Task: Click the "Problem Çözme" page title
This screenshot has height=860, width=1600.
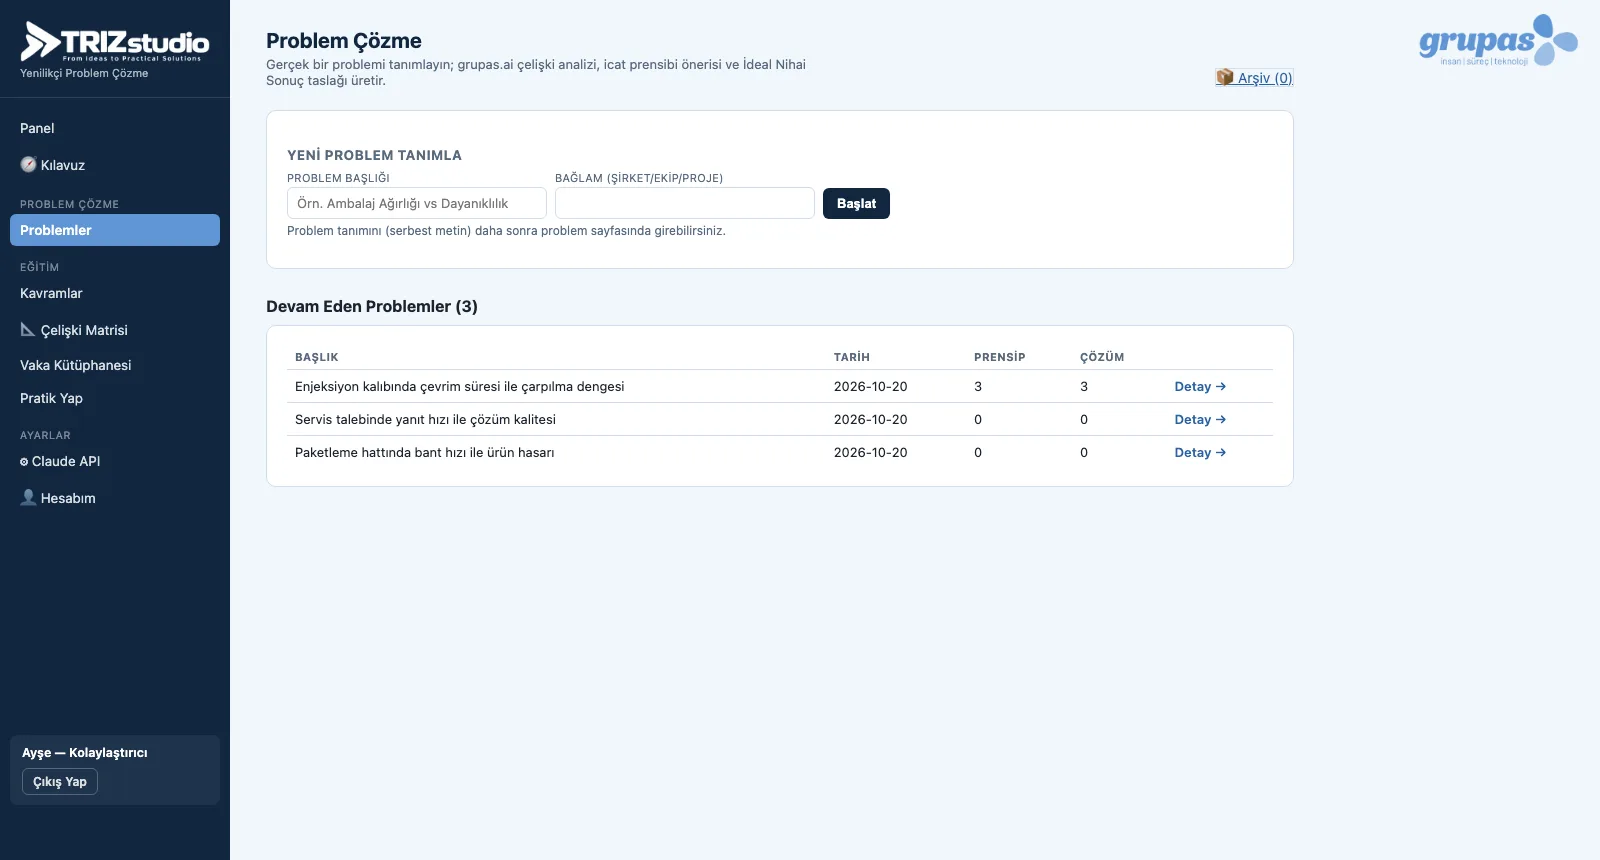Action: pos(344,41)
